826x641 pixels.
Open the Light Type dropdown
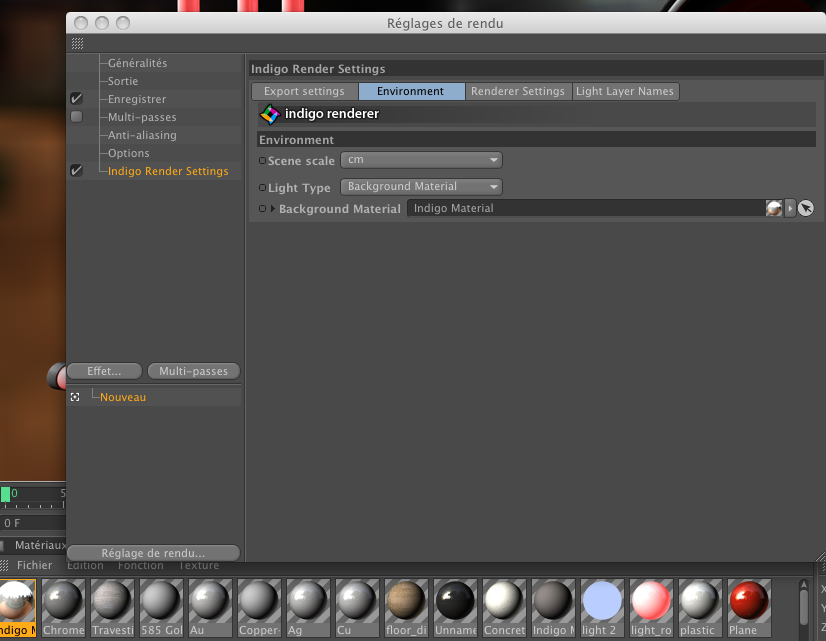[421, 186]
